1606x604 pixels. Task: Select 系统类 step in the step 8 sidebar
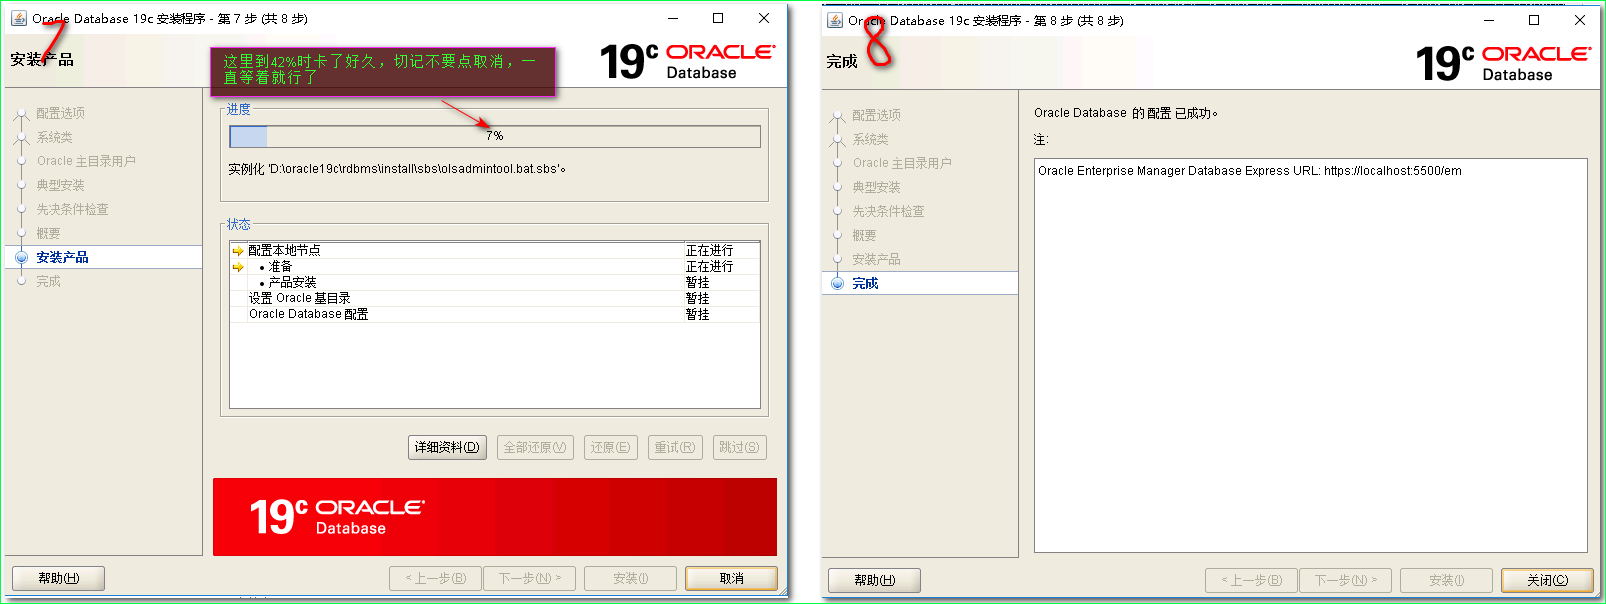pos(871,139)
